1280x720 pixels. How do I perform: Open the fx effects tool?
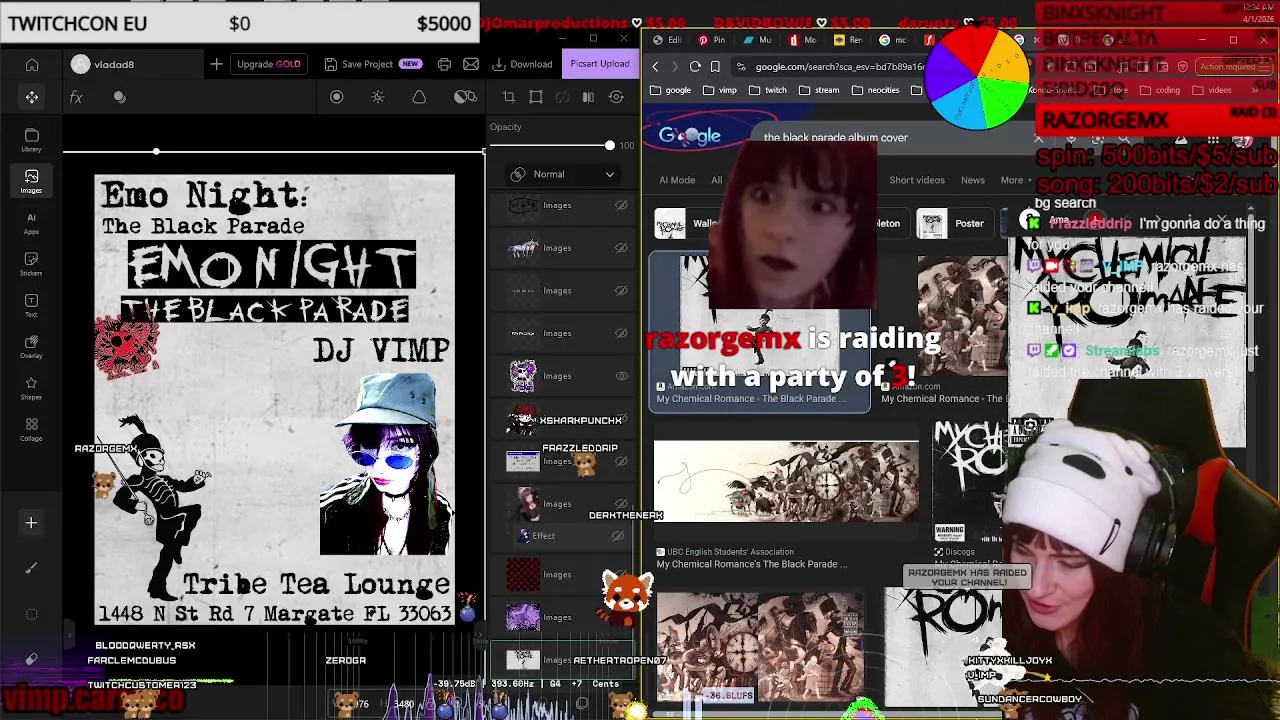76,97
